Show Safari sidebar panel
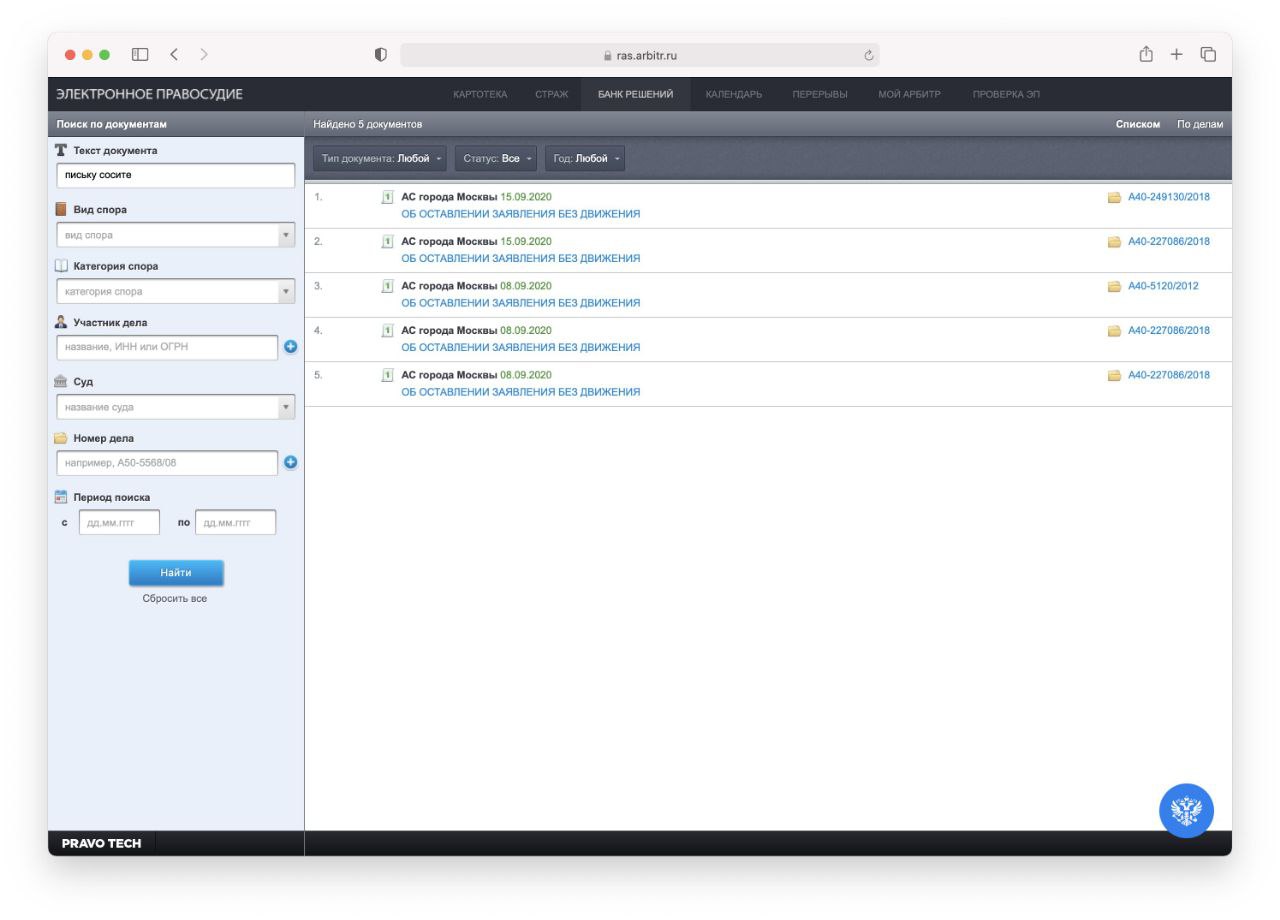Screen dimensions: 1280x920 (x=140, y=54)
